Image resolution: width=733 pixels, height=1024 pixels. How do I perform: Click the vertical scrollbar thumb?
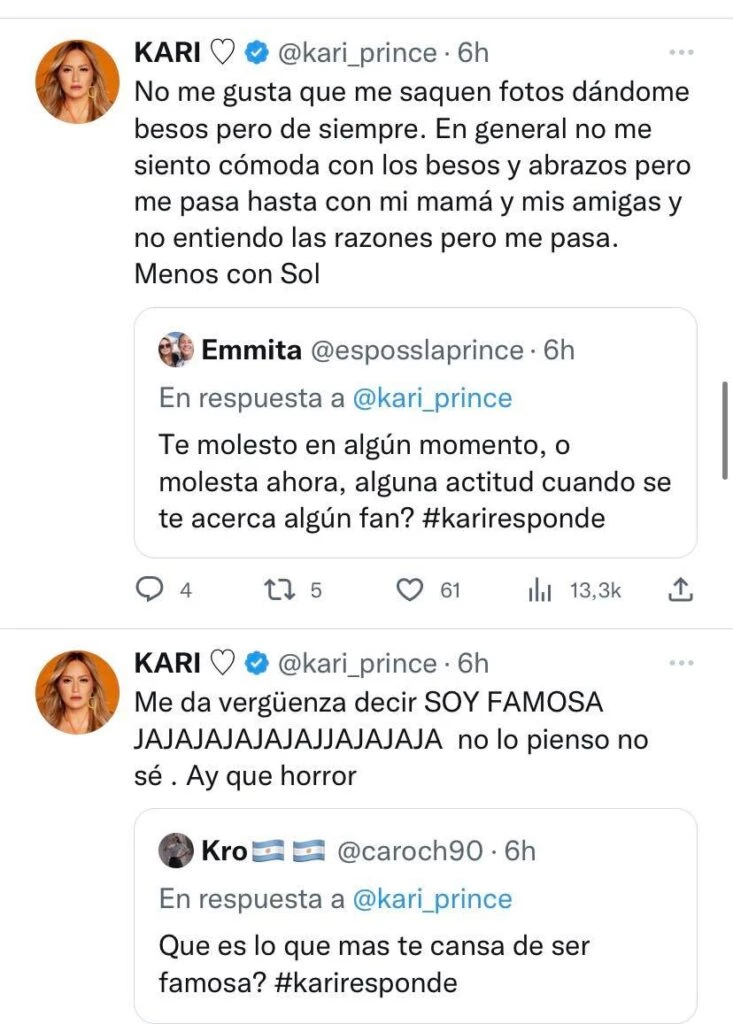[724, 428]
